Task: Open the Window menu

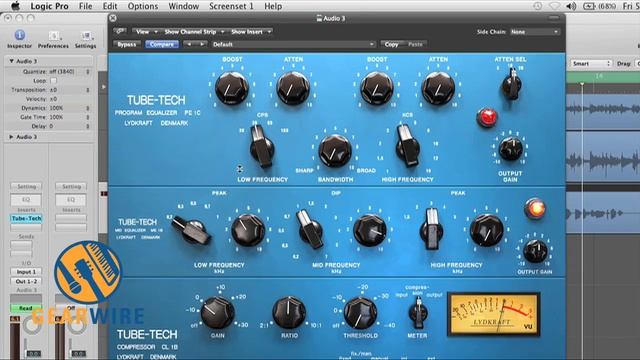Action: click(184, 6)
